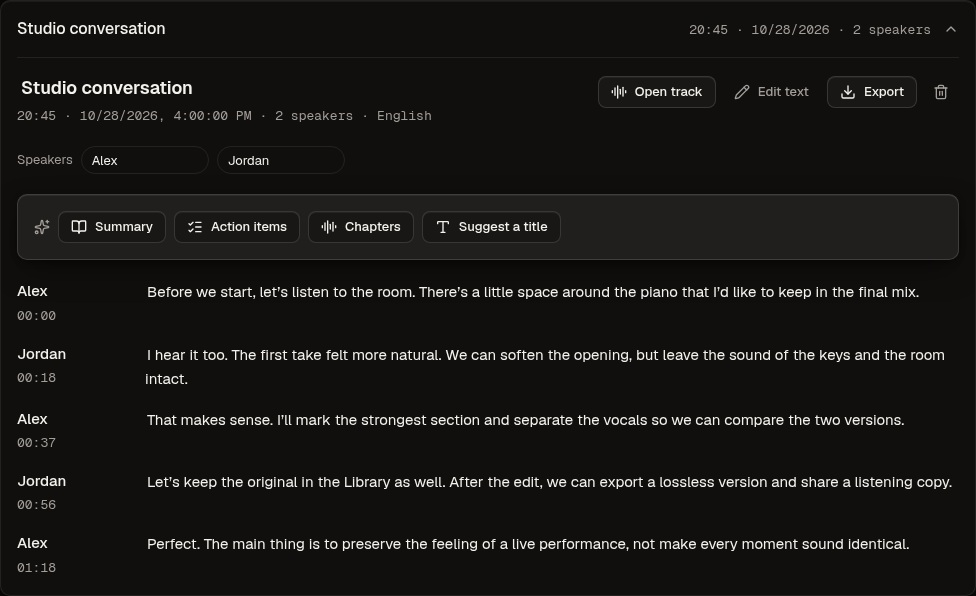Export the transcript
Image resolution: width=976 pixels, height=596 pixels.
871,92
